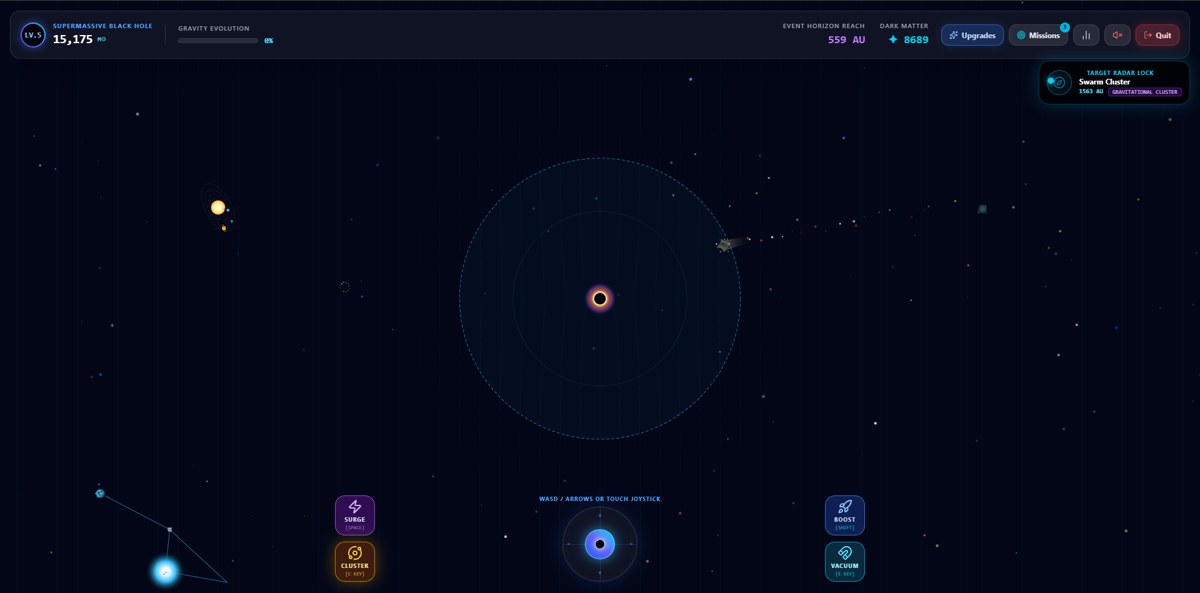Use the Vacuum magnet ability
Screen dimensions: 1200x593
[x=845, y=561]
